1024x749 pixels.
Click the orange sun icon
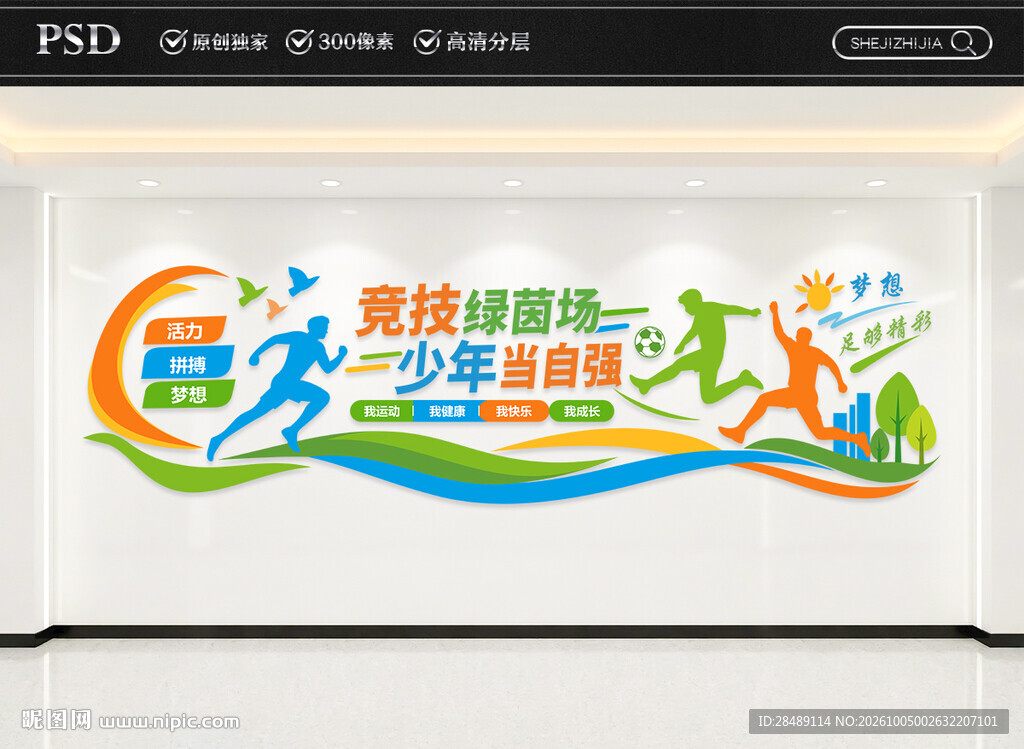818,292
